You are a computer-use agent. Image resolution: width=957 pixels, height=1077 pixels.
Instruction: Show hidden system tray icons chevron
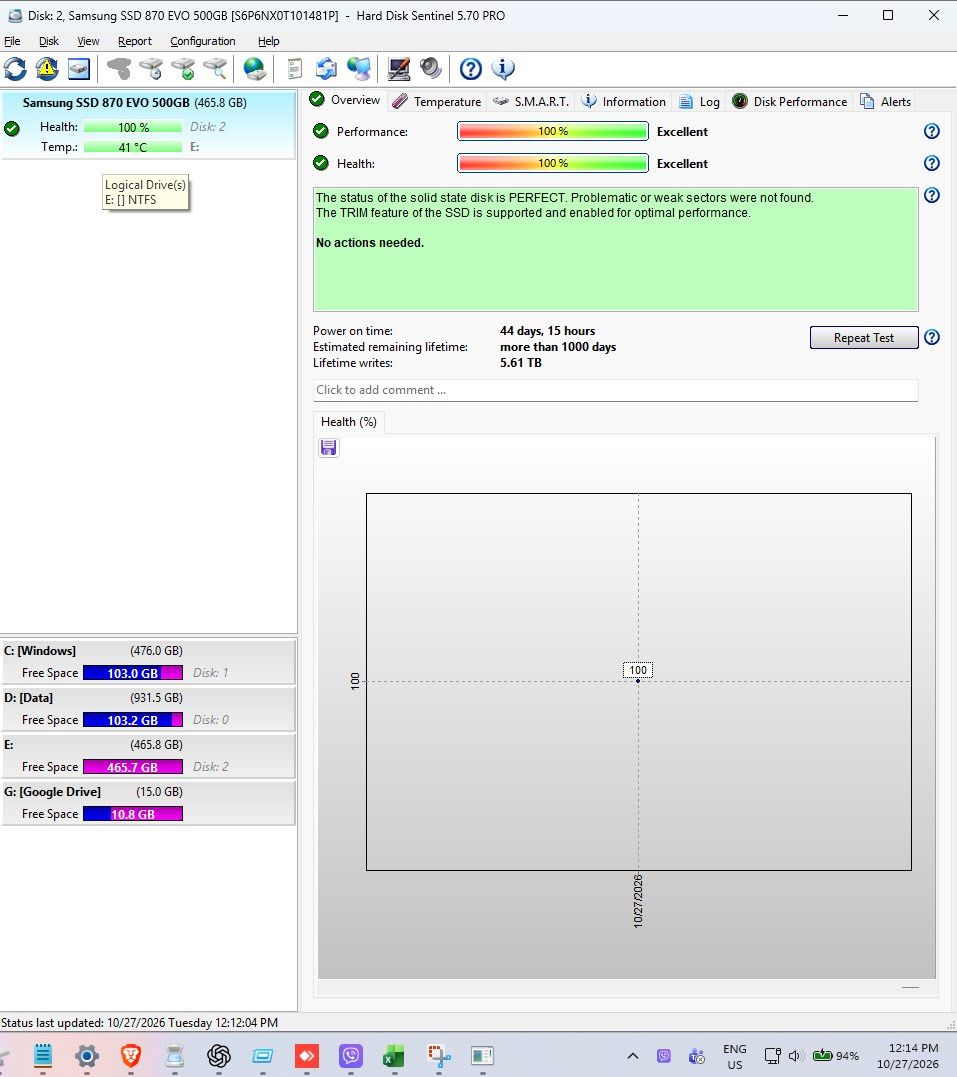633,1056
